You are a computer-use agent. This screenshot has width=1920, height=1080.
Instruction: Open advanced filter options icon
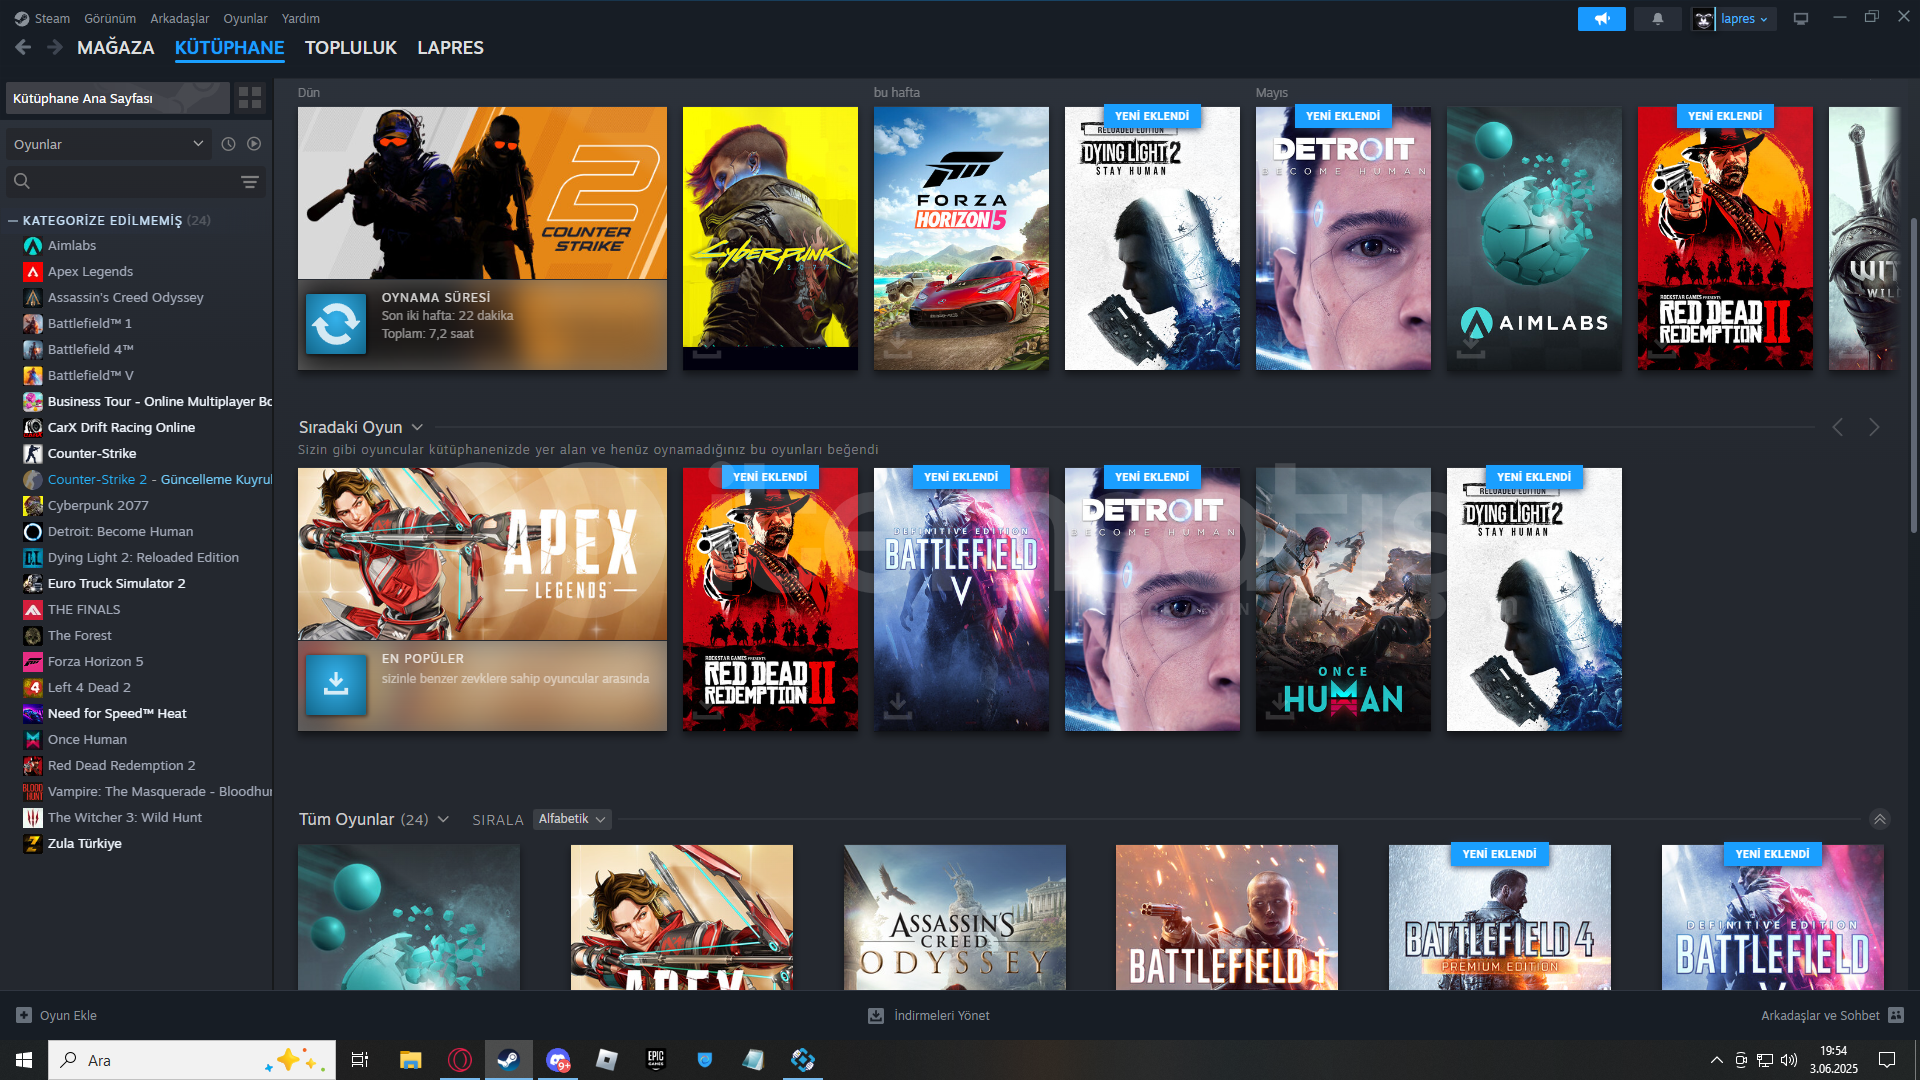[x=249, y=181]
